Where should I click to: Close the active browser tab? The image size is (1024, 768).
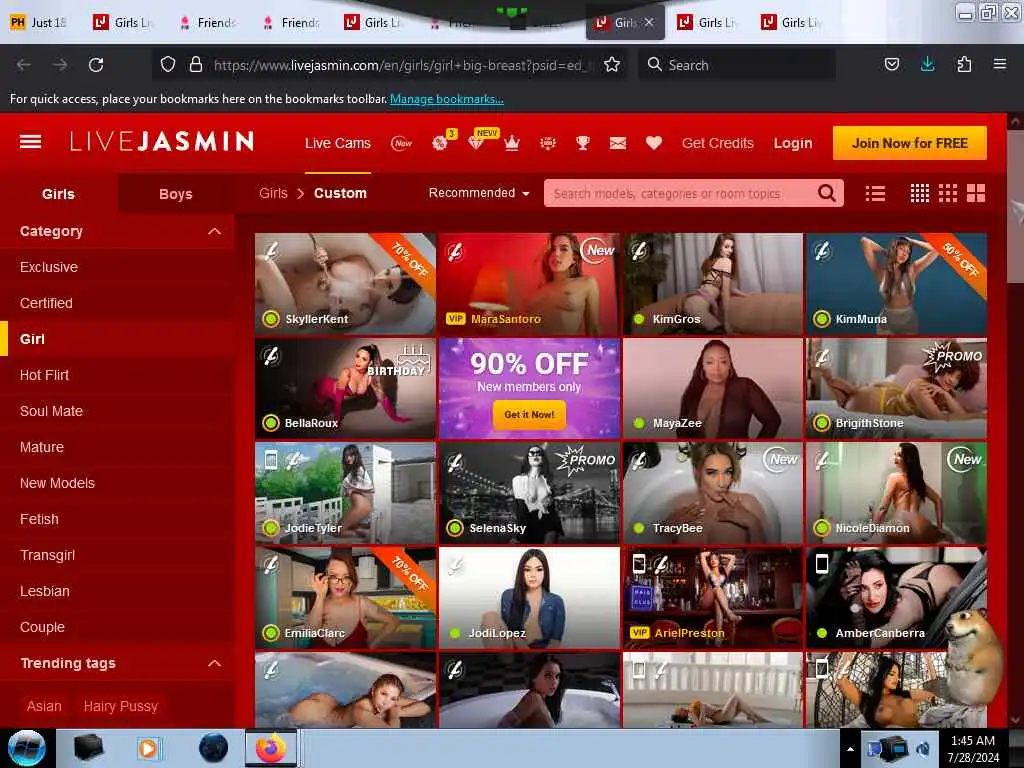648,22
